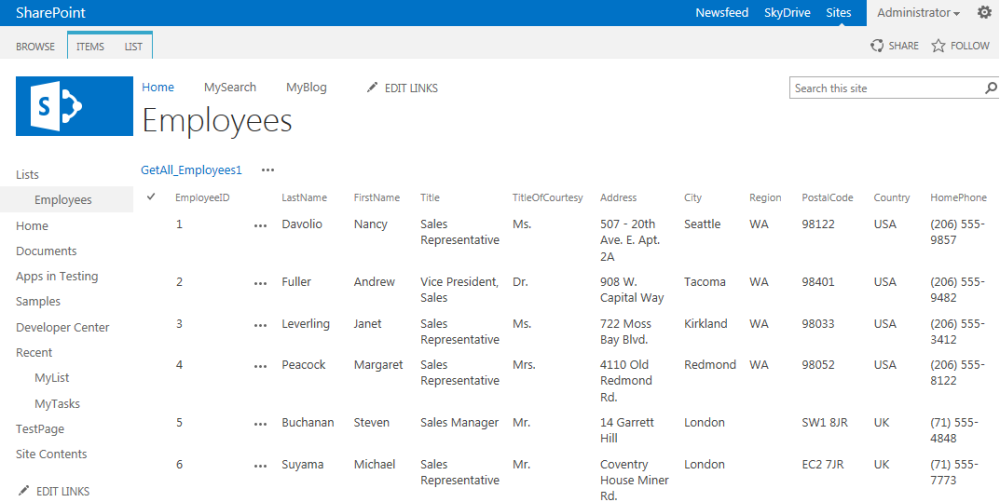Sort by FirstName column header
Viewport: 1000px width, 502px height.
[x=377, y=198]
